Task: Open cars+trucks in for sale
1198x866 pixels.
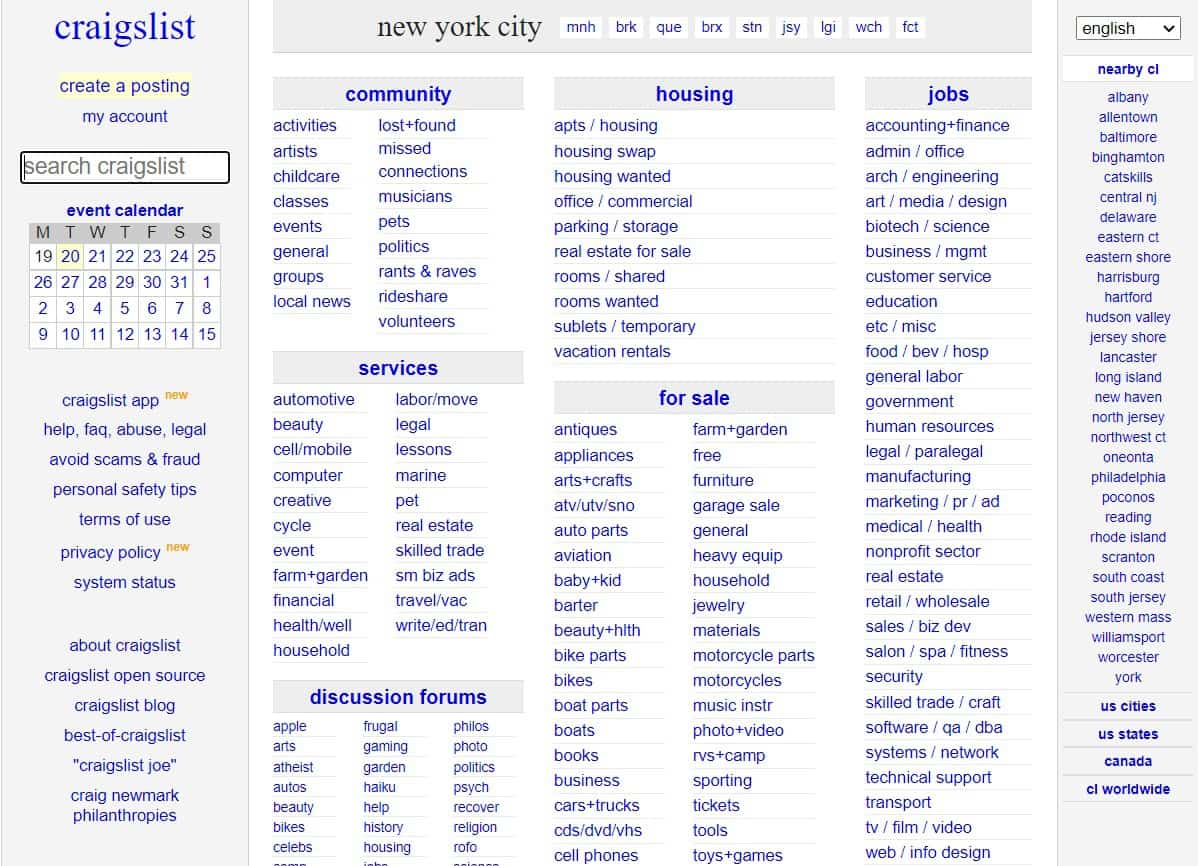Action: click(597, 806)
